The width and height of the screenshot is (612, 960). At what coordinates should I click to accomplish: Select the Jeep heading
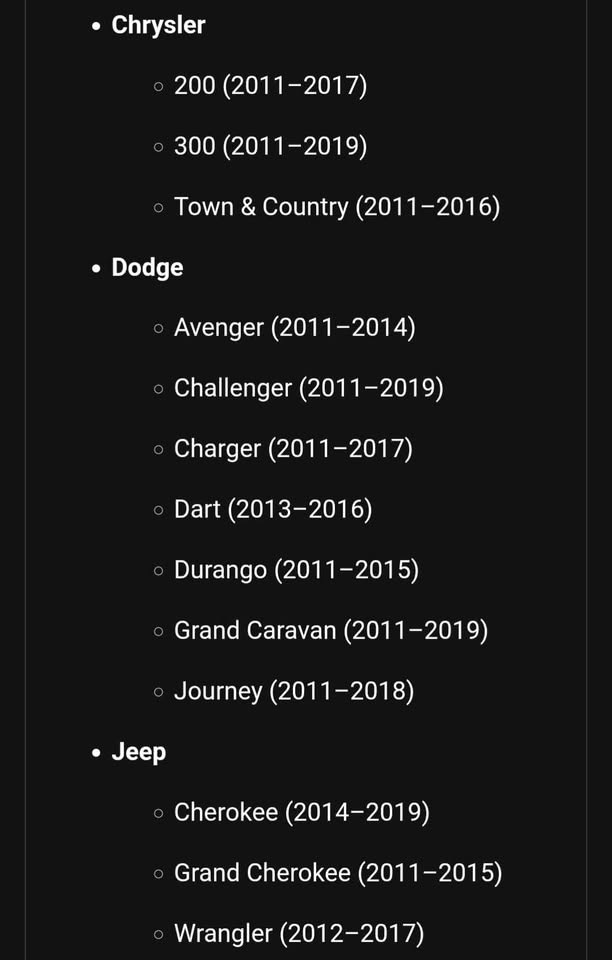(x=138, y=752)
